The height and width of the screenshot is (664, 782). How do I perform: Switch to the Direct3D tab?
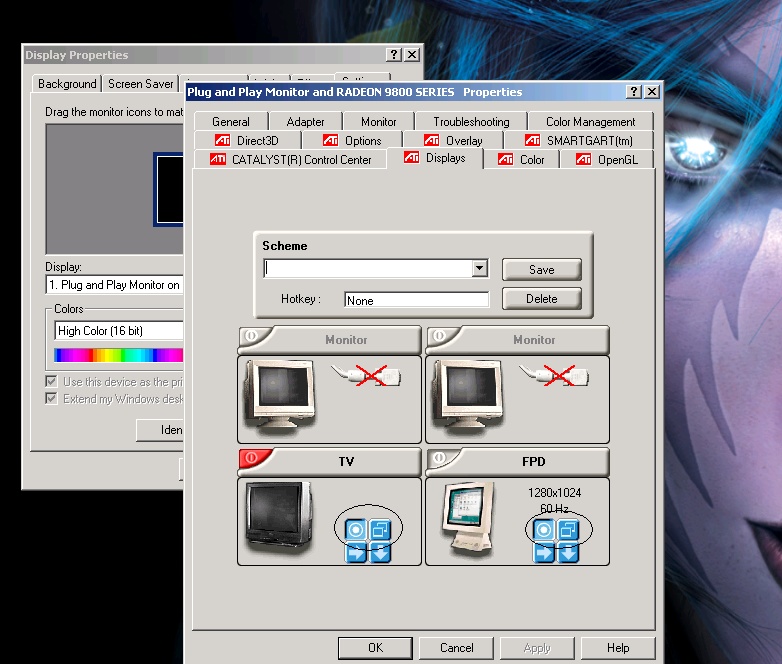click(247, 141)
